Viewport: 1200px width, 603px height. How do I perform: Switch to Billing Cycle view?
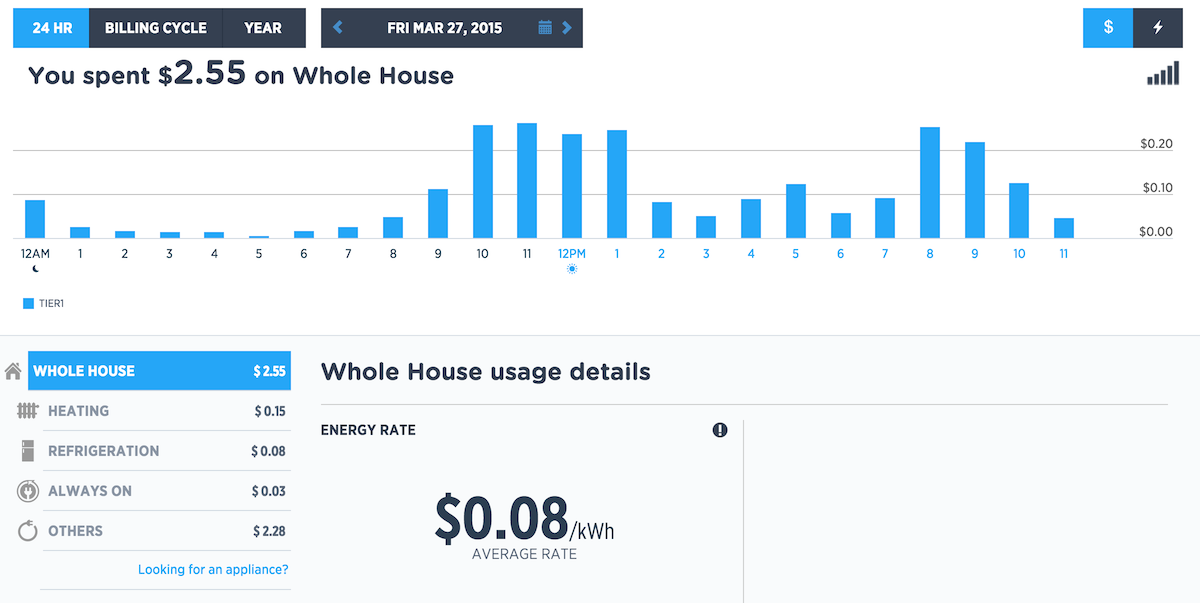(156, 28)
